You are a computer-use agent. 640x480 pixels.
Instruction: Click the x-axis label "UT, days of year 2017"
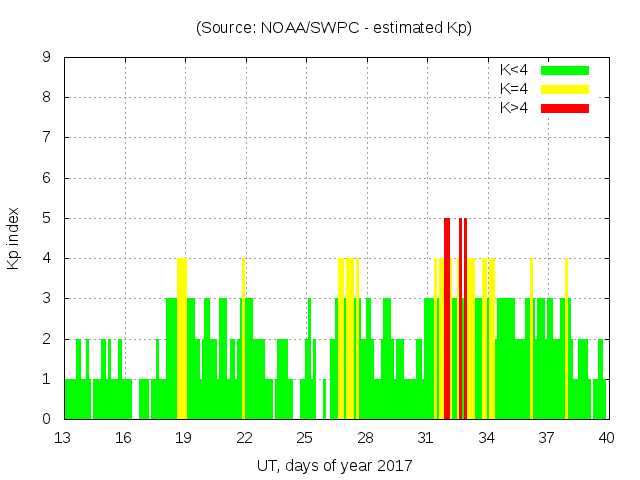coord(334,465)
